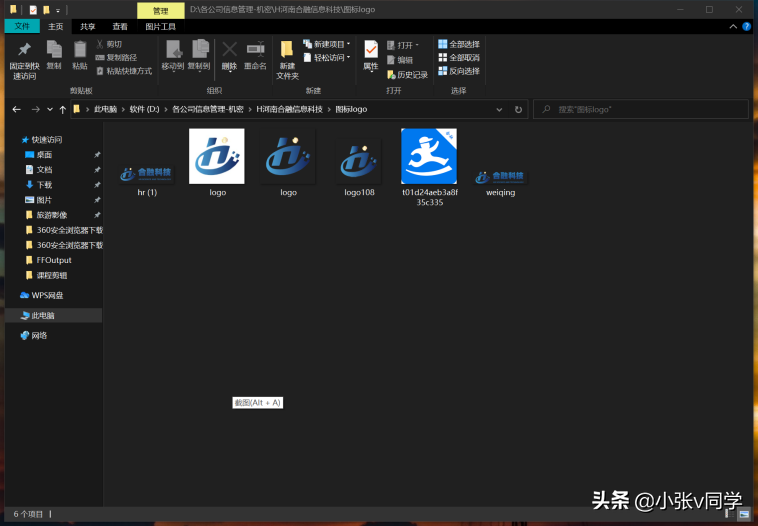Select the logo108 image thumbnail
The image size is (758, 526).
click(x=359, y=161)
